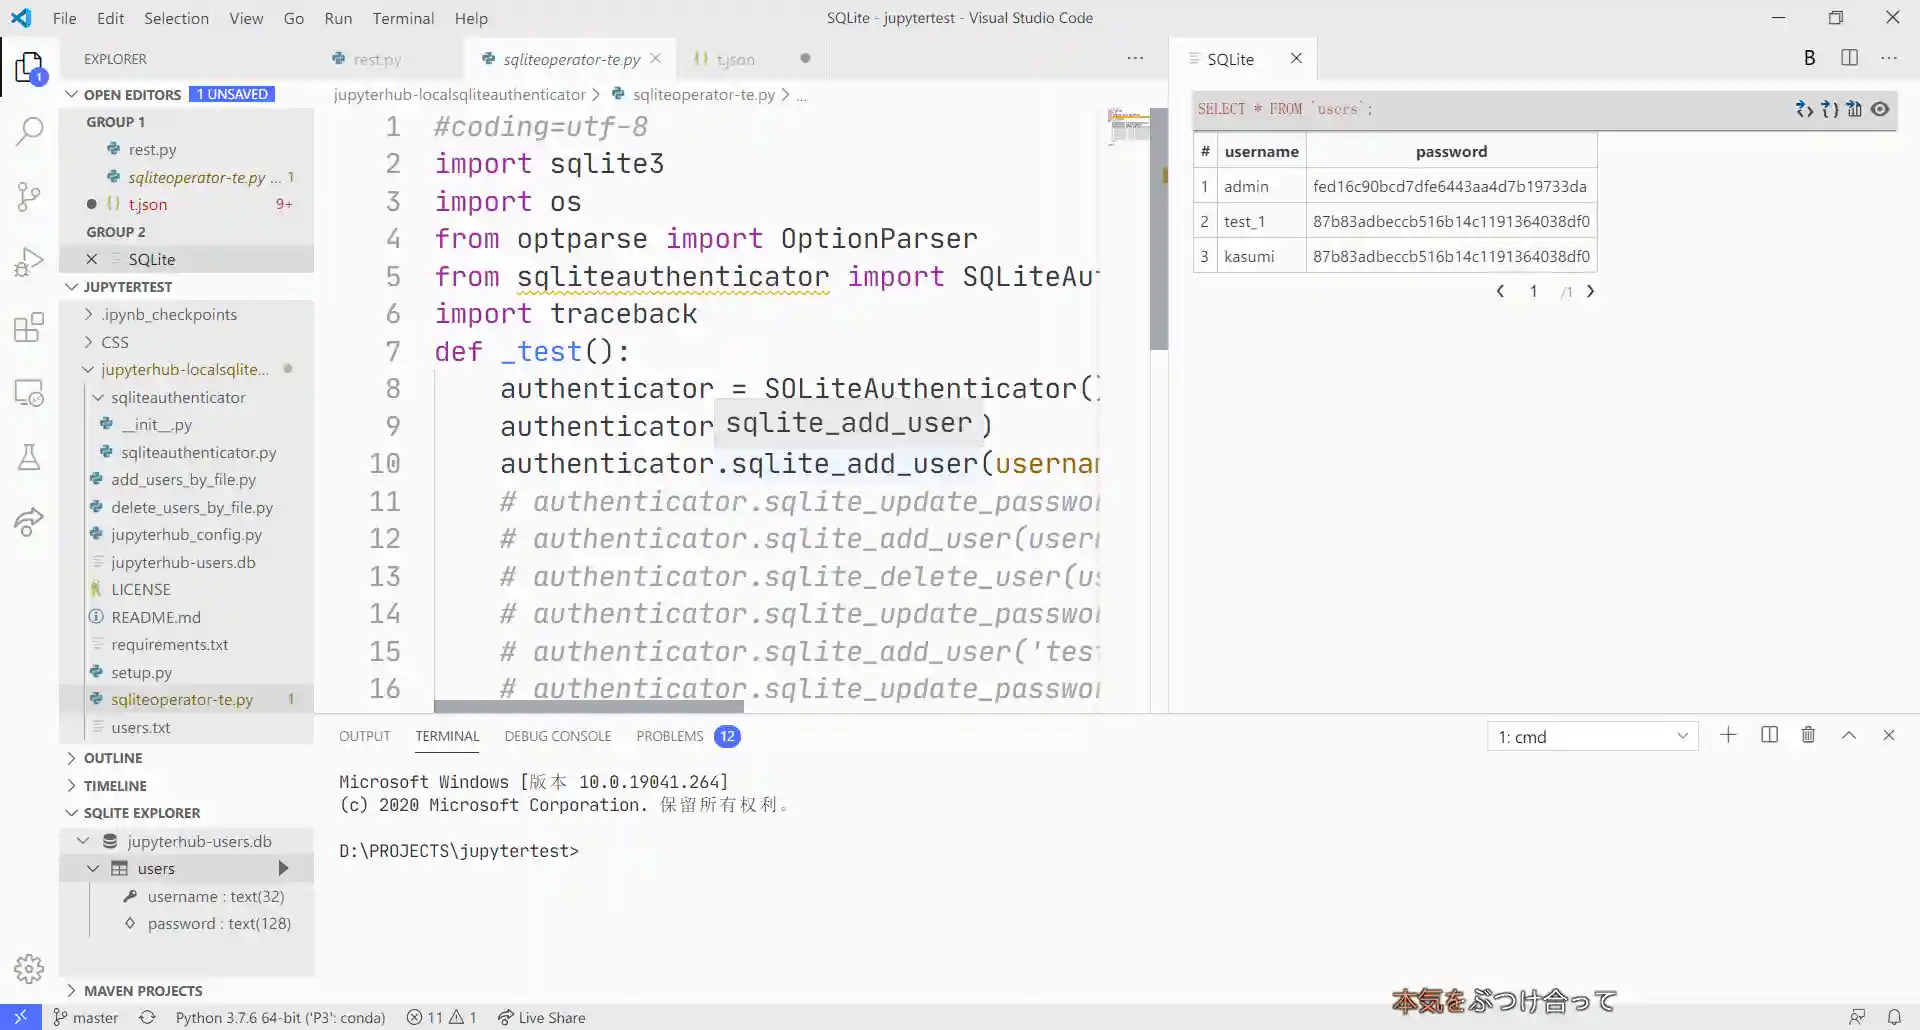Image resolution: width=1920 pixels, height=1030 pixels.
Task: Click the code minimap preview
Action: pyautogui.click(x=1128, y=127)
